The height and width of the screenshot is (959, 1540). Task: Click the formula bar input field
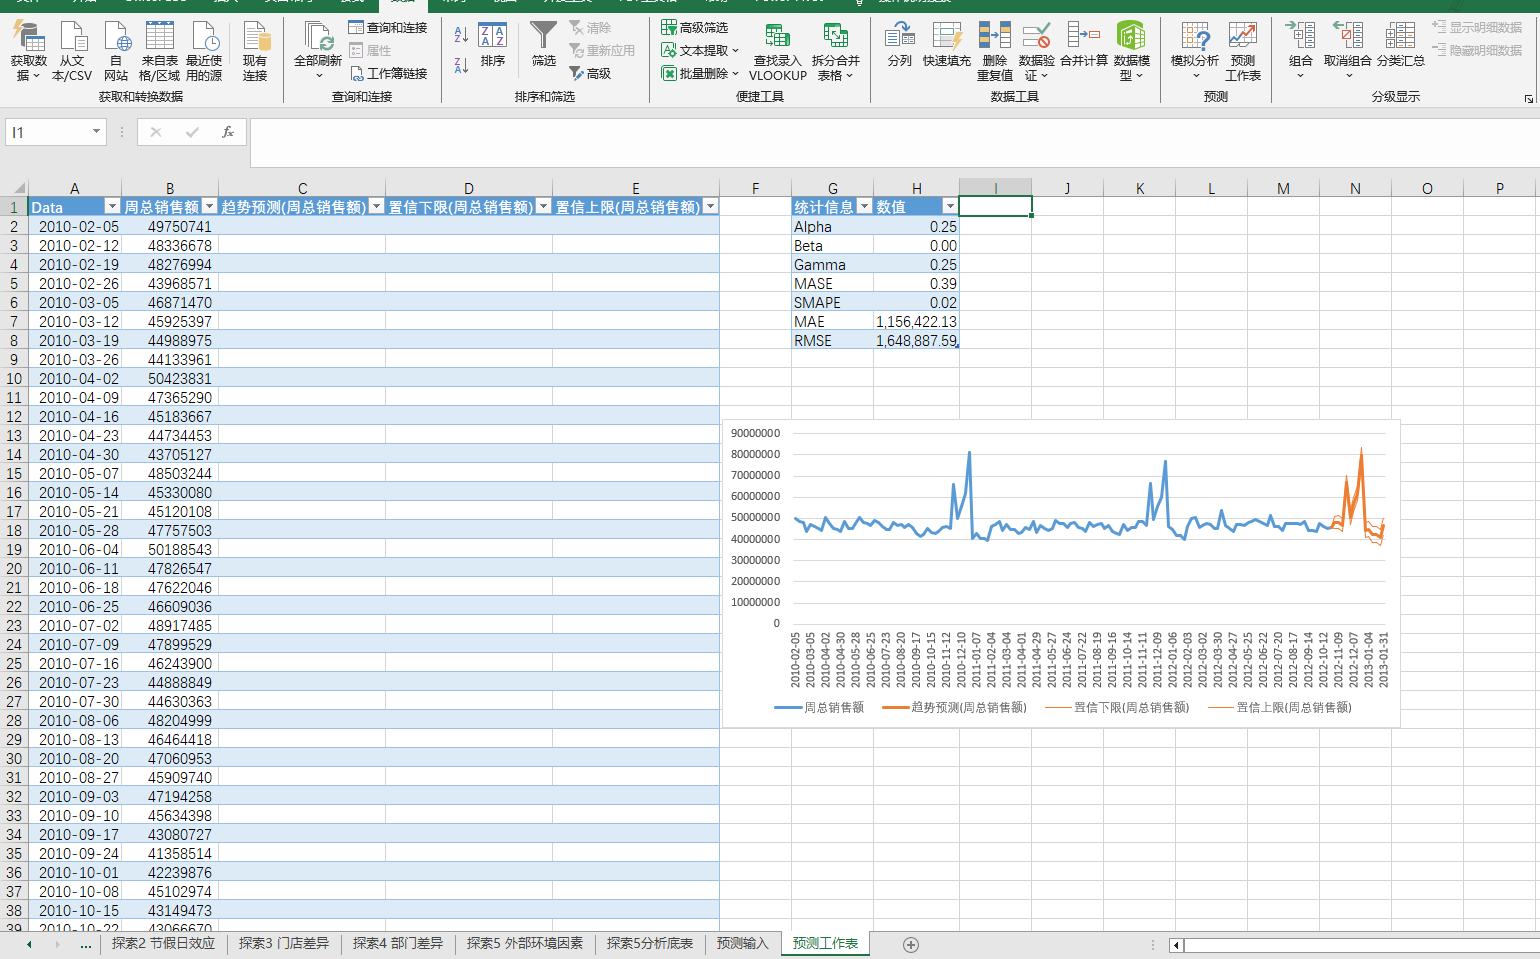tap(894, 143)
